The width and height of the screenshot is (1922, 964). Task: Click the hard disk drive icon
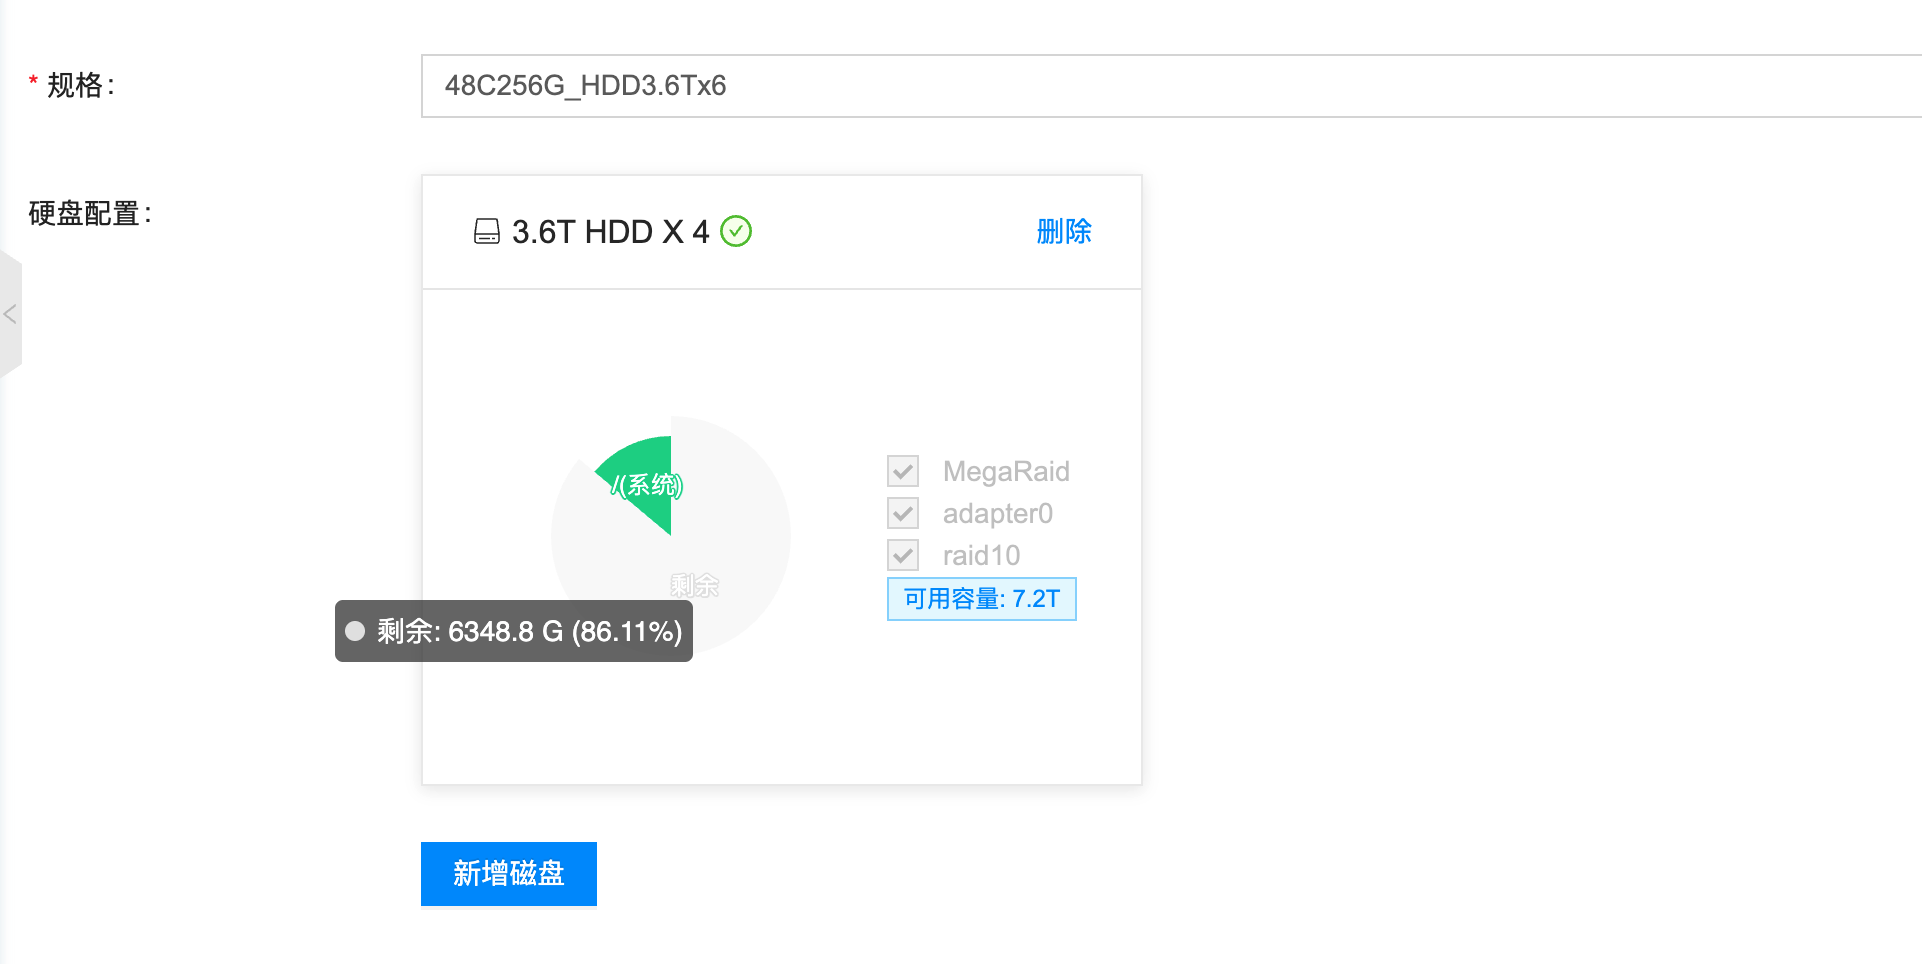[487, 232]
